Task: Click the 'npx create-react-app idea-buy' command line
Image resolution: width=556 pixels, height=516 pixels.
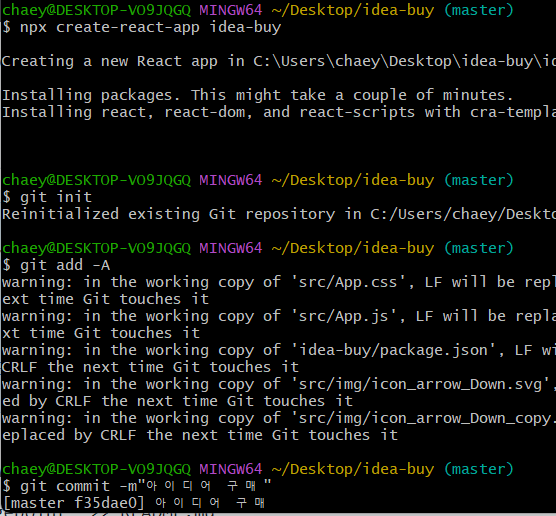Action: [x=142, y=27]
